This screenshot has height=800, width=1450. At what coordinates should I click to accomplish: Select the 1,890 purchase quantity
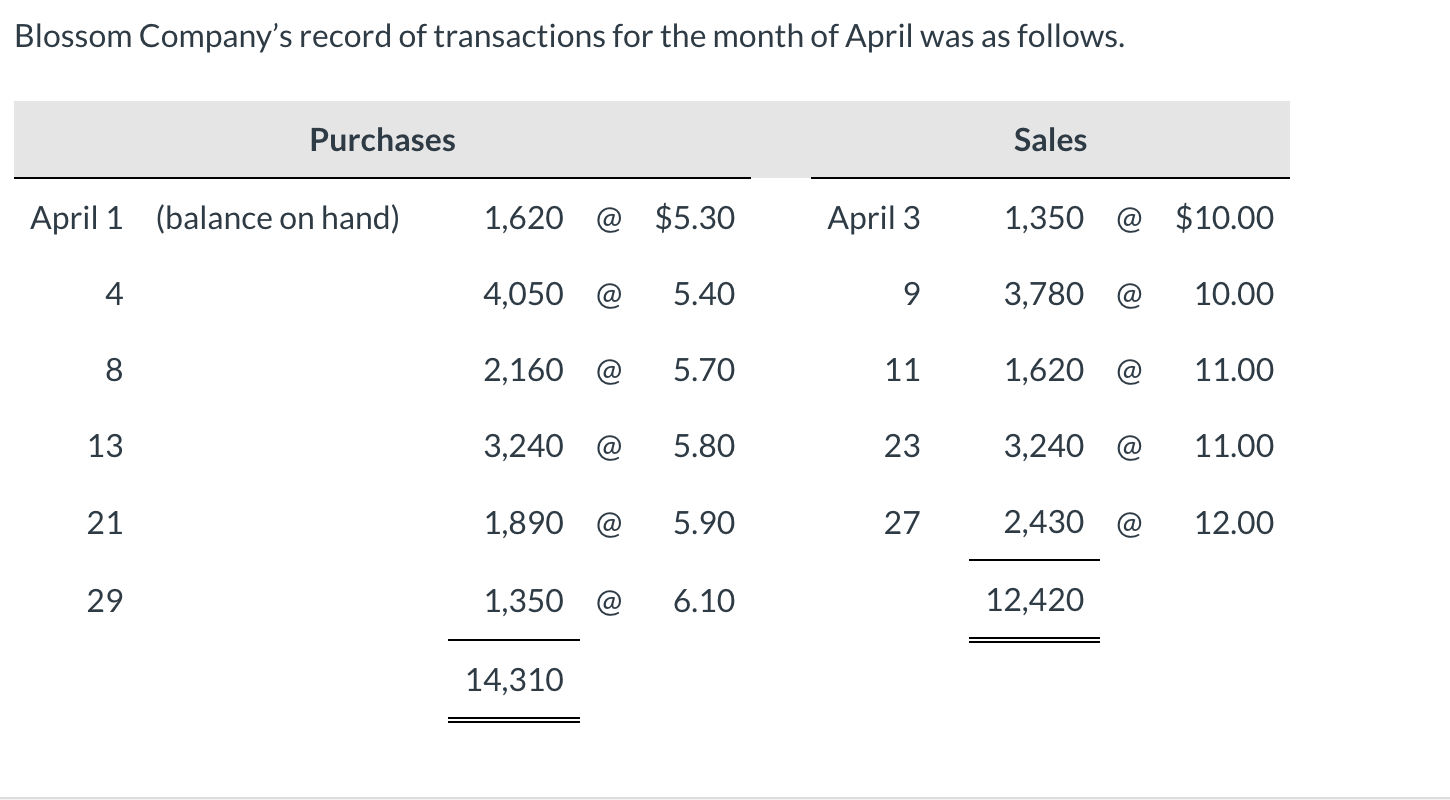pos(523,523)
